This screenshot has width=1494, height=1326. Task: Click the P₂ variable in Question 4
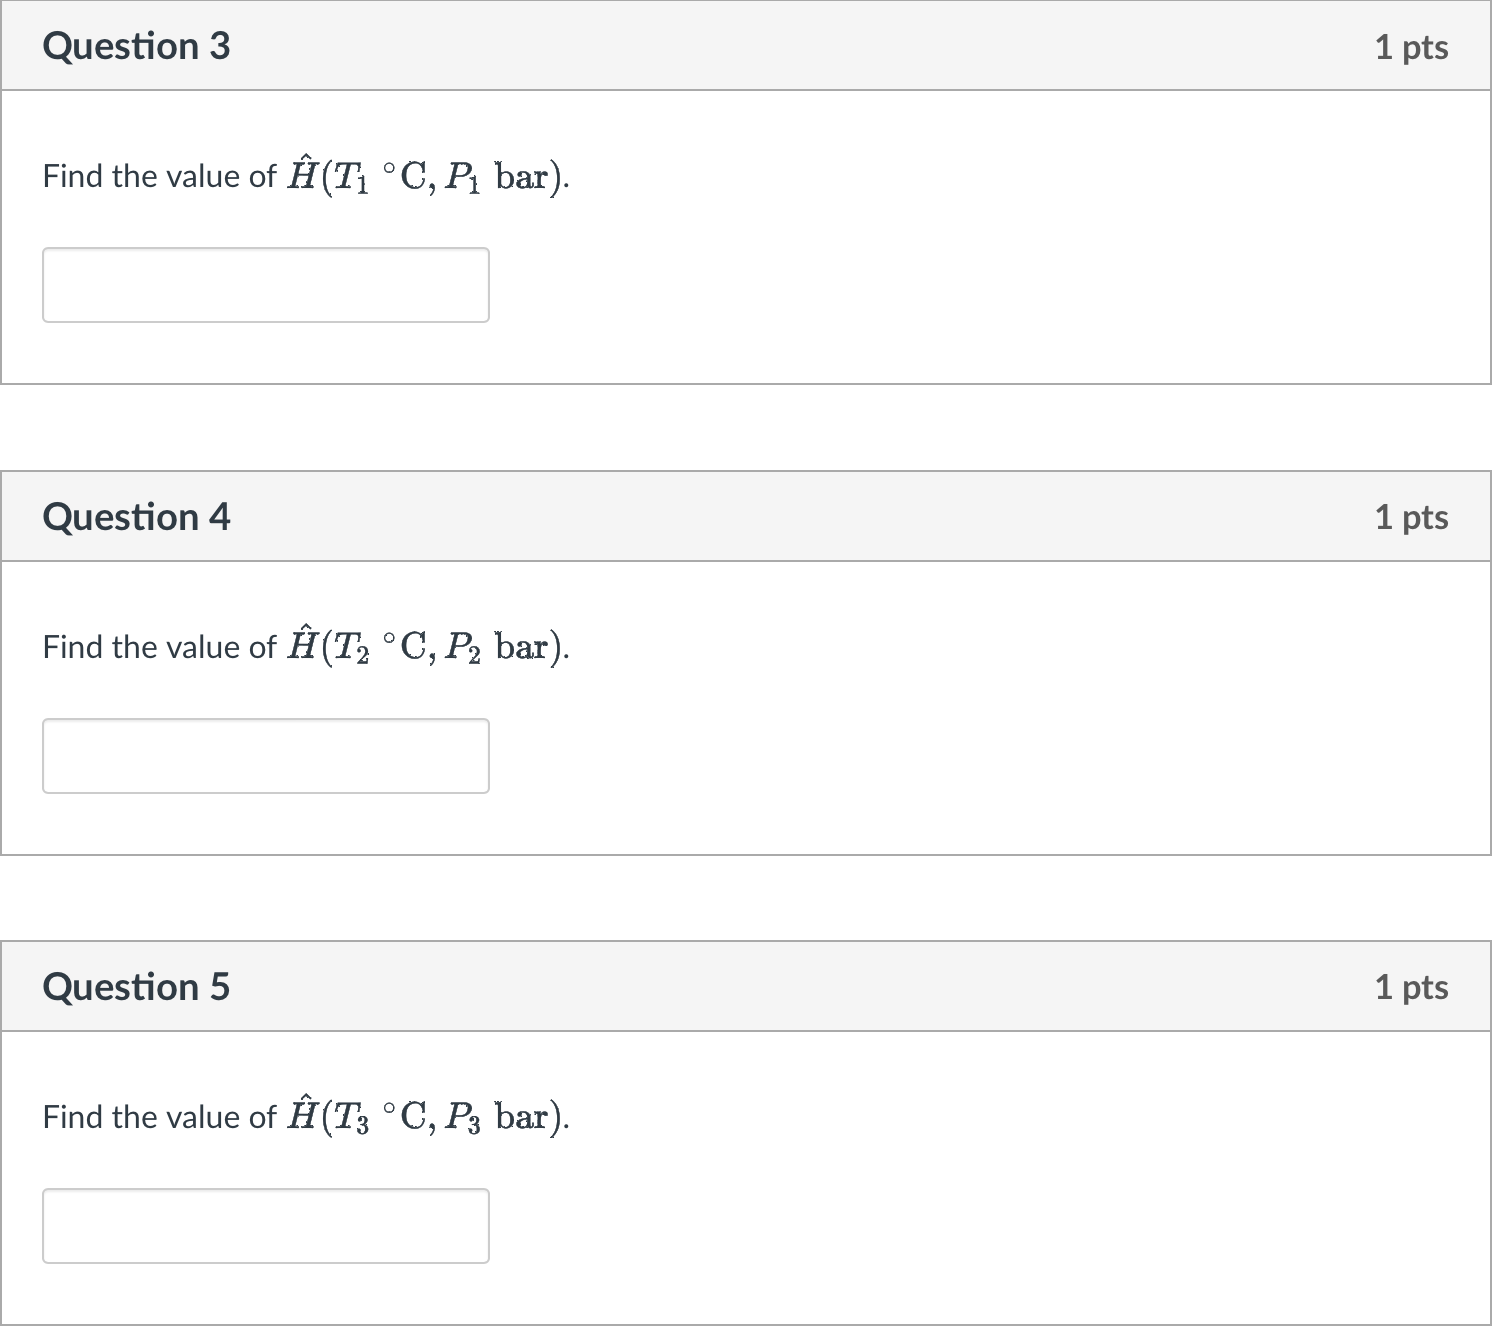click(x=463, y=648)
